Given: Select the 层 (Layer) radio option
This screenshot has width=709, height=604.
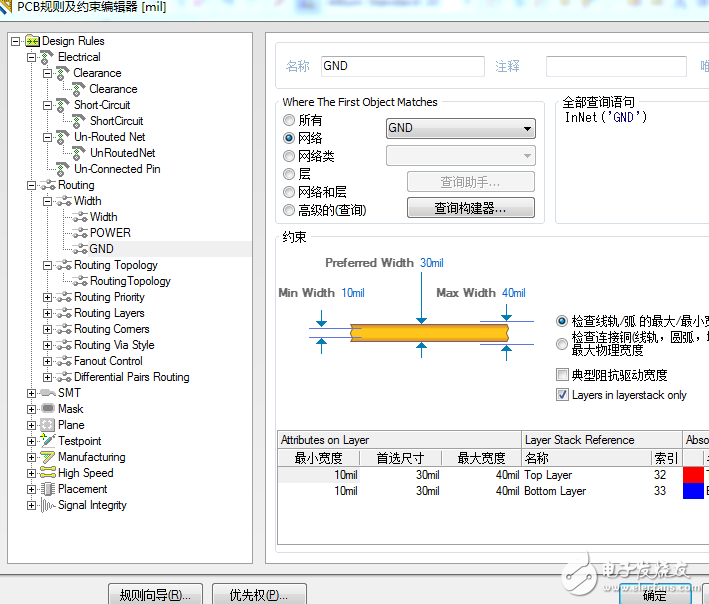Looking at the screenshot, I should (288, 174).
